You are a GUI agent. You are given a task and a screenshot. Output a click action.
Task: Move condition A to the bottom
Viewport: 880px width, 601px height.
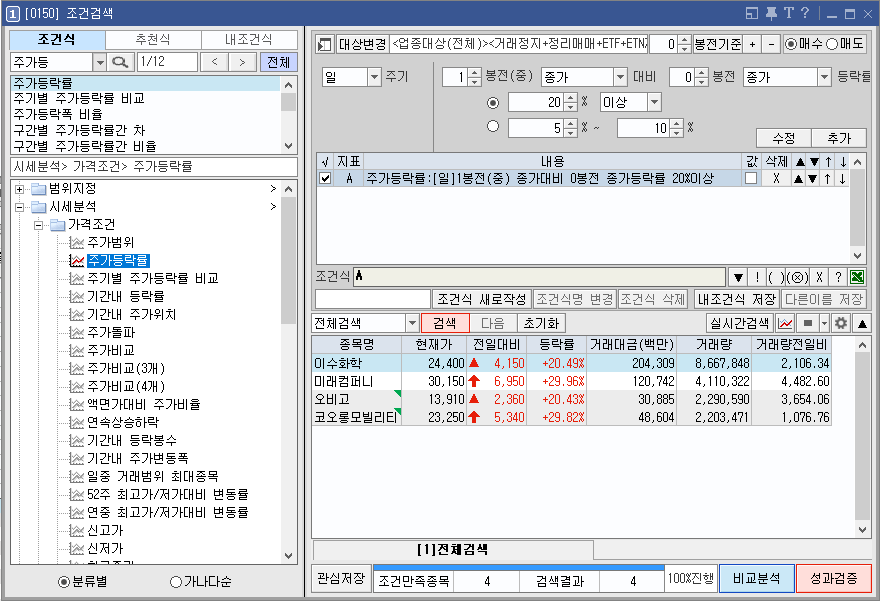[842, 179]
